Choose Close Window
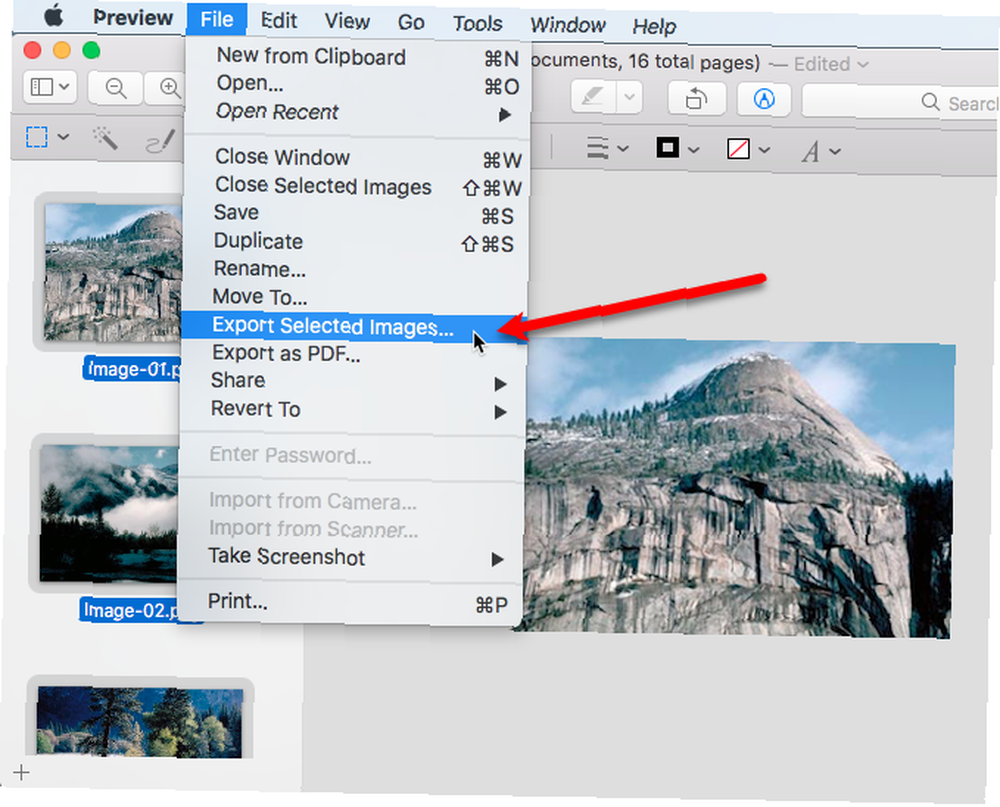The height and width of the screenshot is (807, 1000). coord(355,158)
